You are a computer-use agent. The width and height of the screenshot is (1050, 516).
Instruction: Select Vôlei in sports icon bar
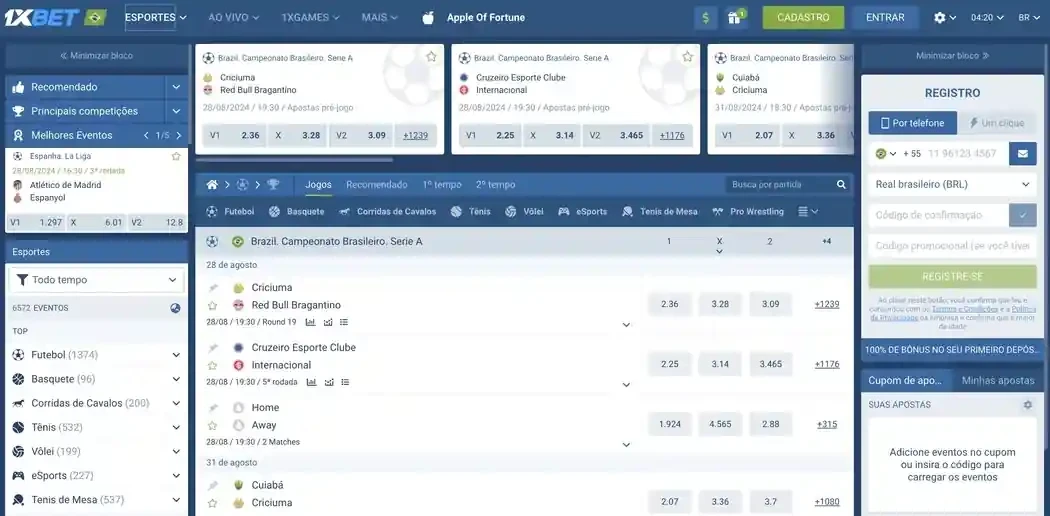coord(524,211)
